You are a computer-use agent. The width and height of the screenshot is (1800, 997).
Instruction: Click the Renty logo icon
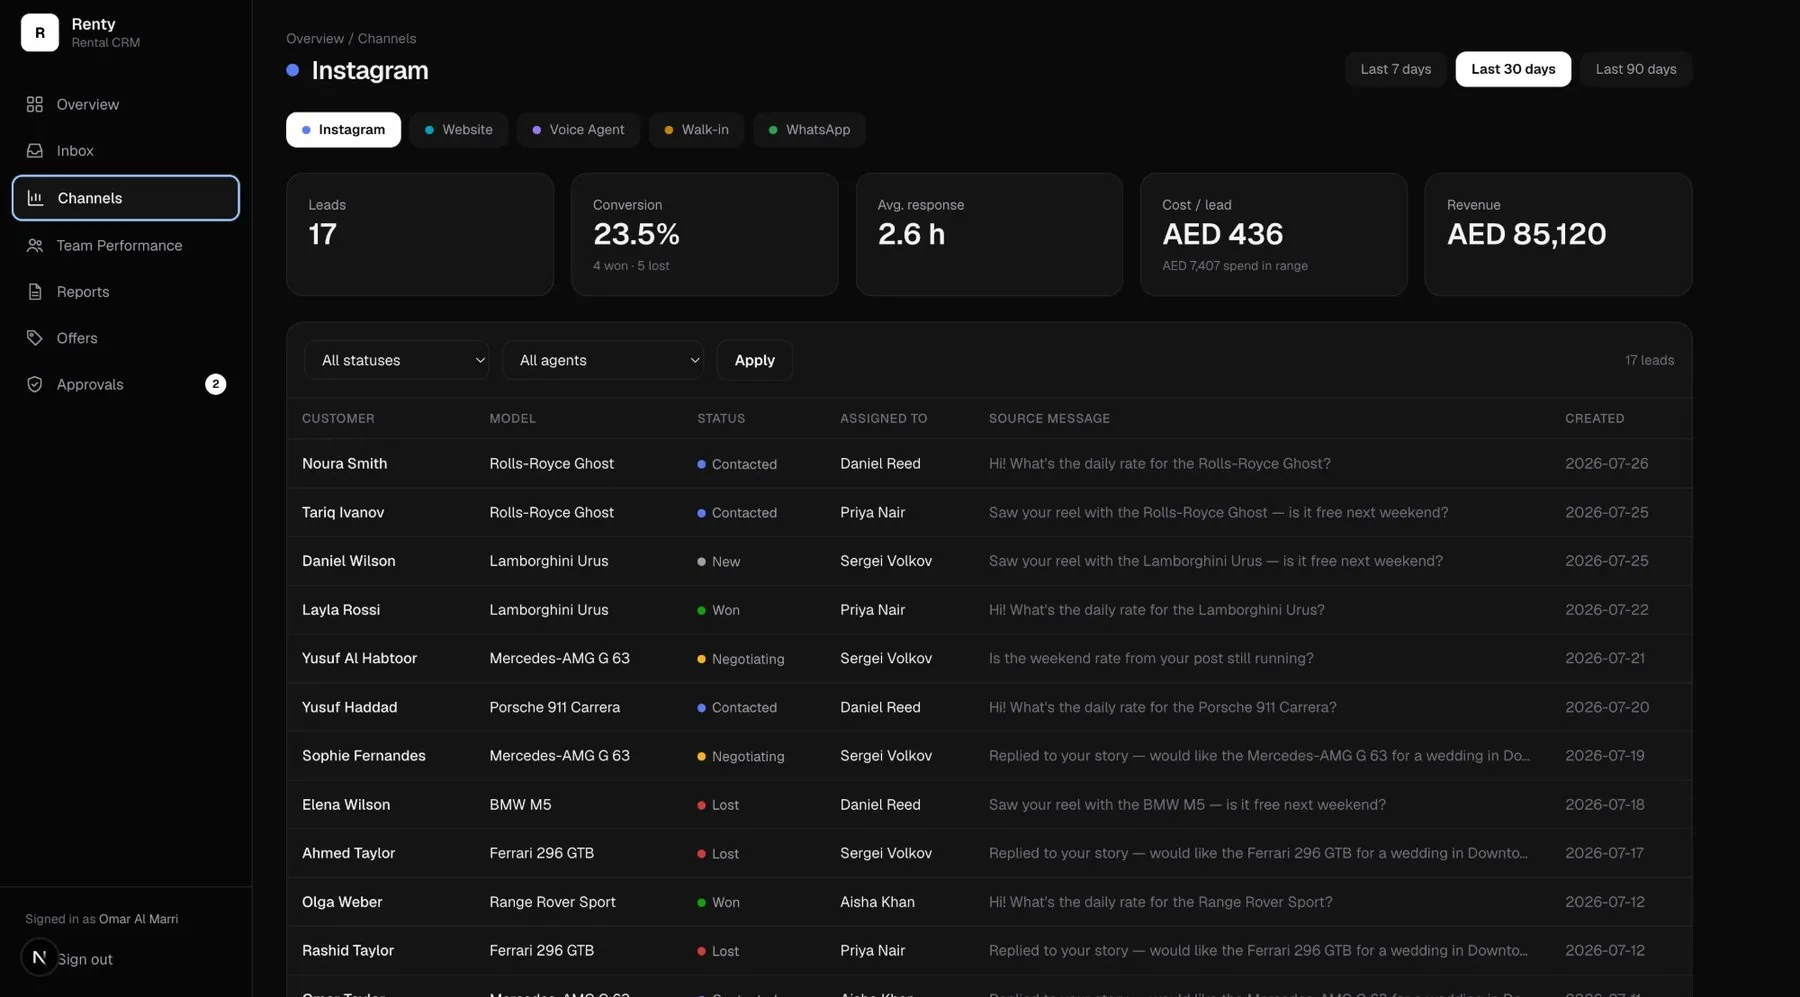click(40, 32)
